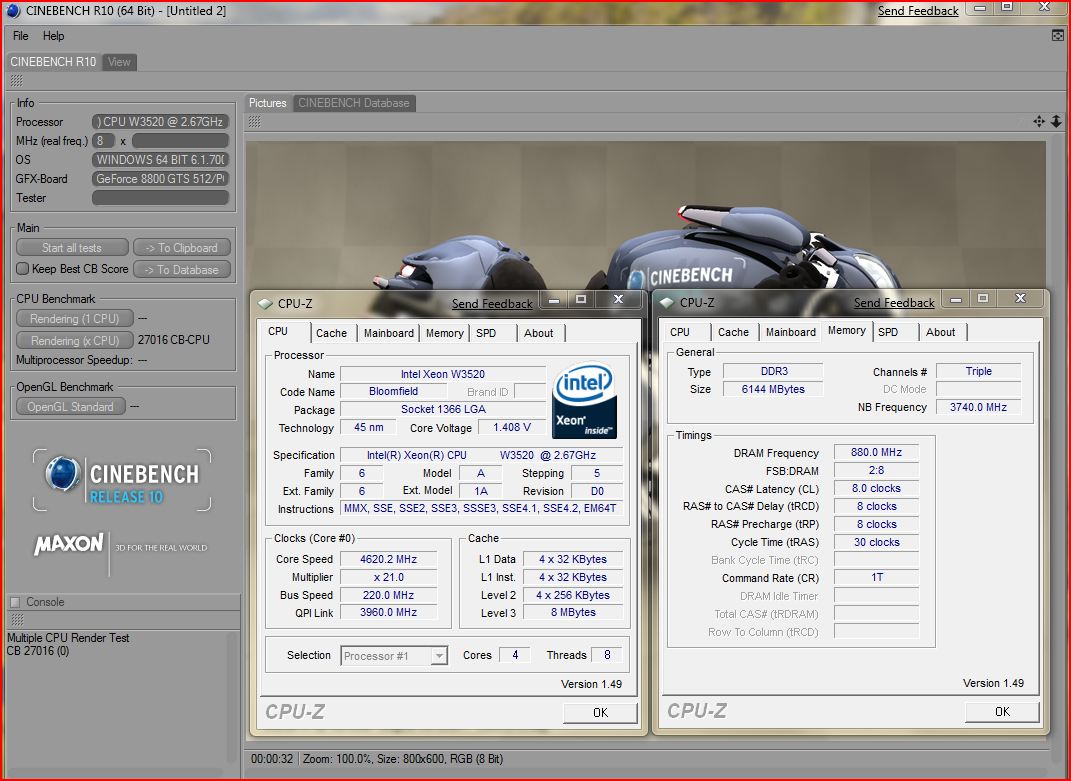Click OK in left CPU-Z window

click(x=600, y=713)
